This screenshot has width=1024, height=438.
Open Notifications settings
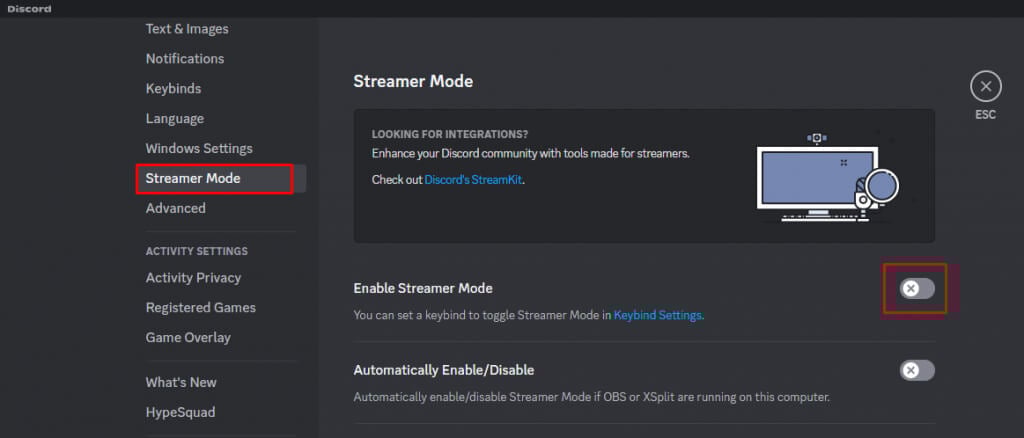(x=185, y=59)
